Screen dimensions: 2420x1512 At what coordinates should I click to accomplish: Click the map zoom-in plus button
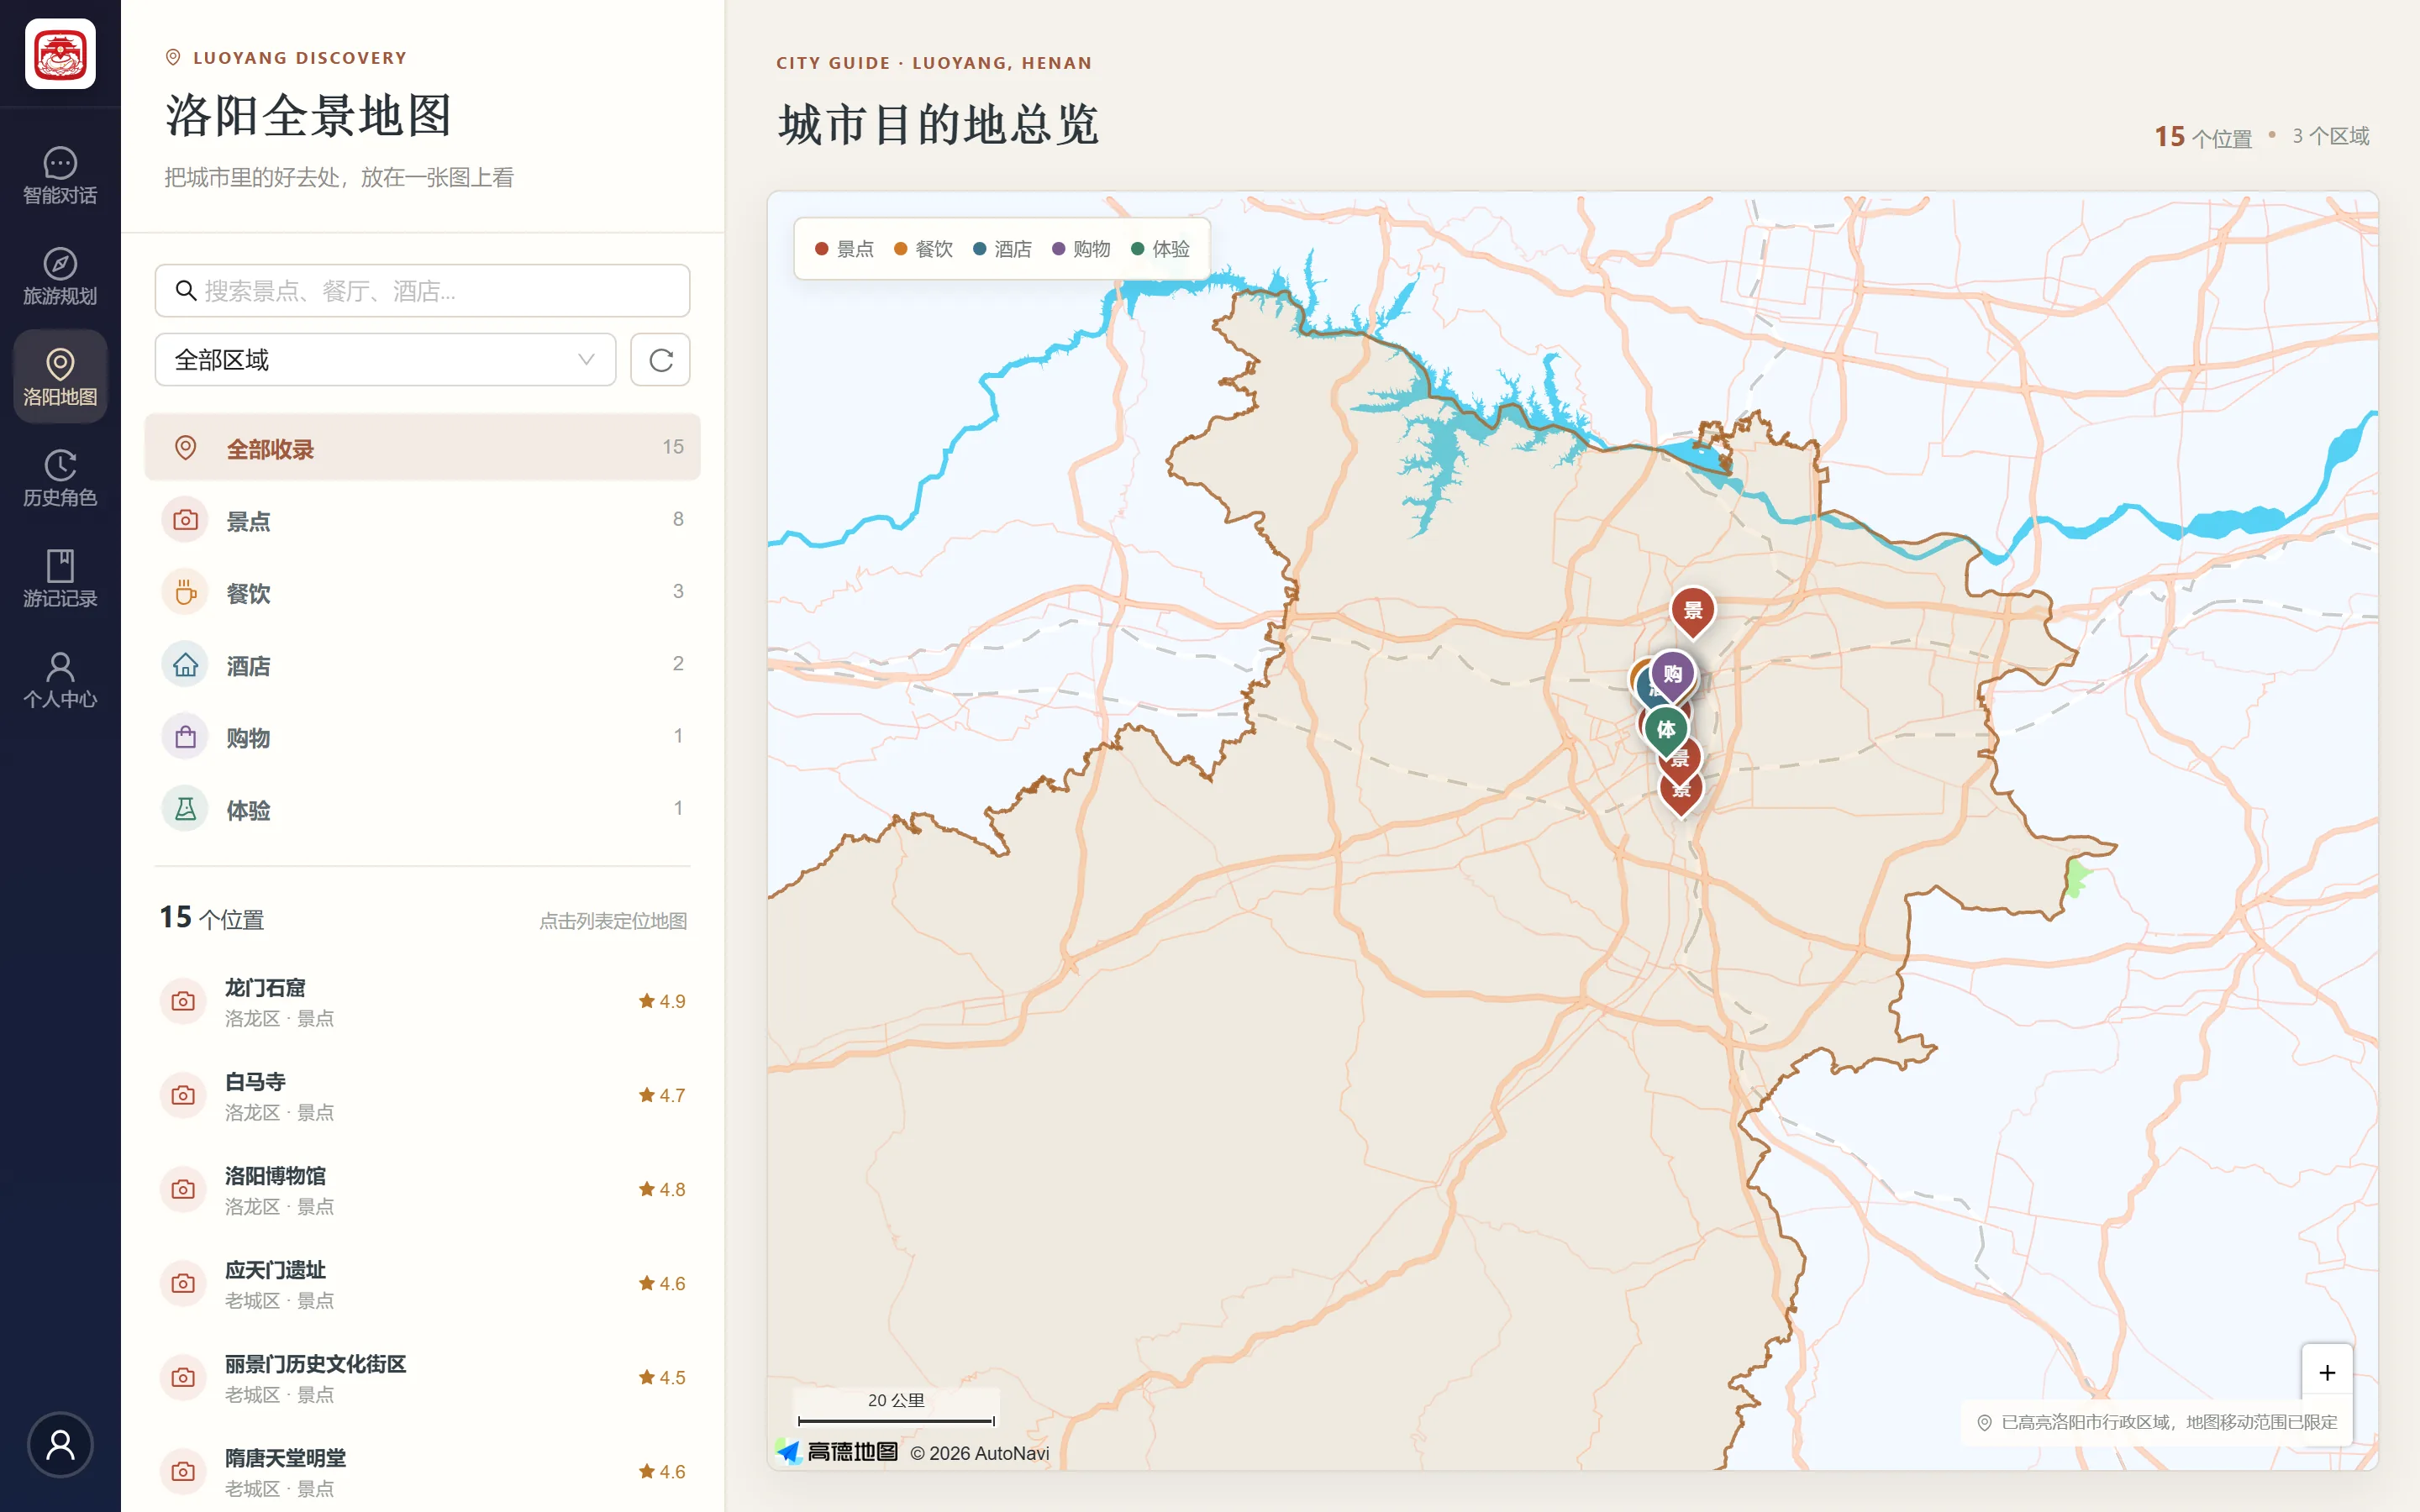point(2327,1373)
